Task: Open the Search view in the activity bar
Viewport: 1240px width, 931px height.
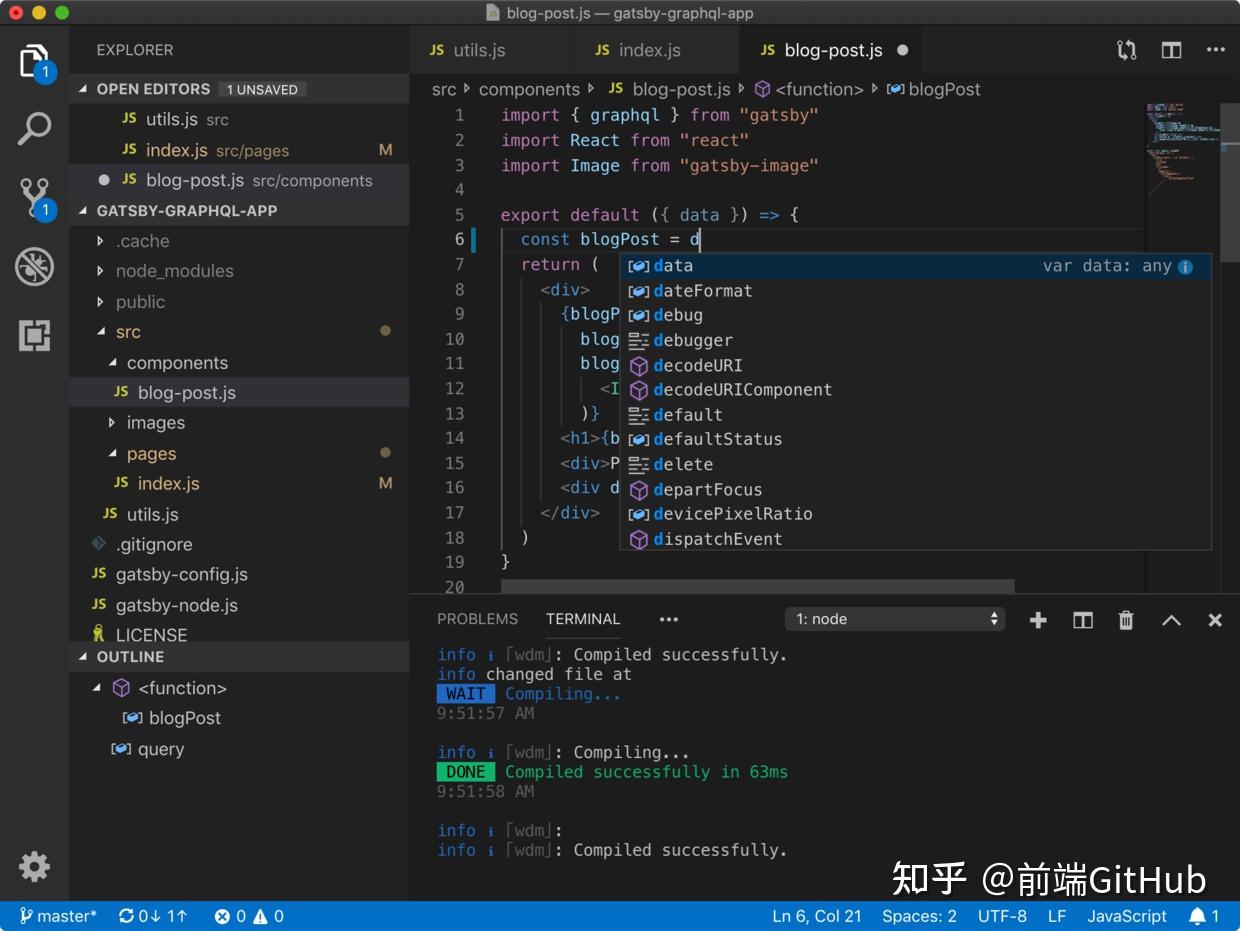Action: (x=35, y=128)
